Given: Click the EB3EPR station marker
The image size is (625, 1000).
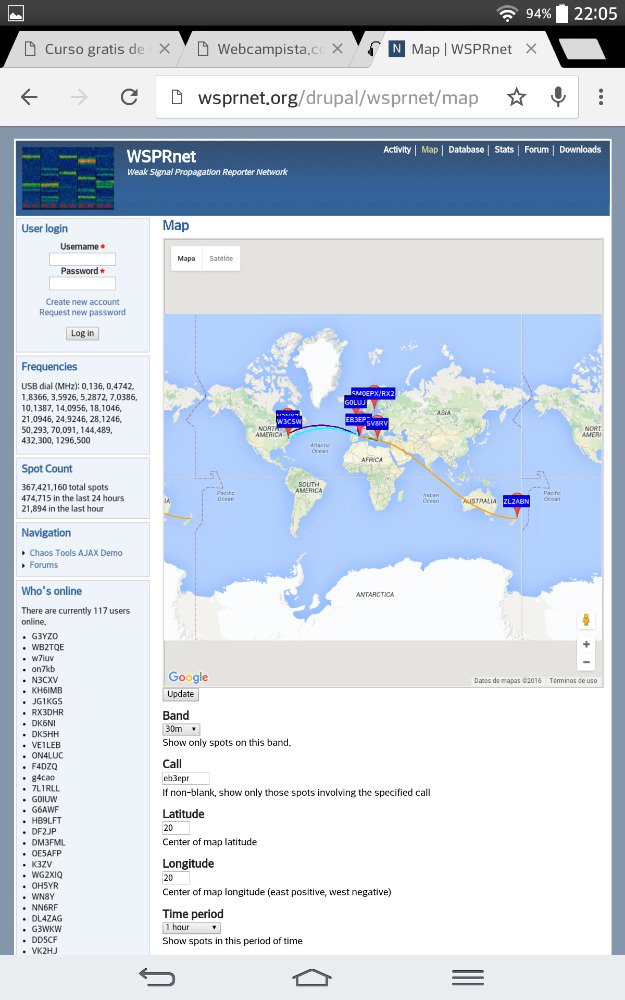Looking at the screenshot, I should click(x=357, y=420).
